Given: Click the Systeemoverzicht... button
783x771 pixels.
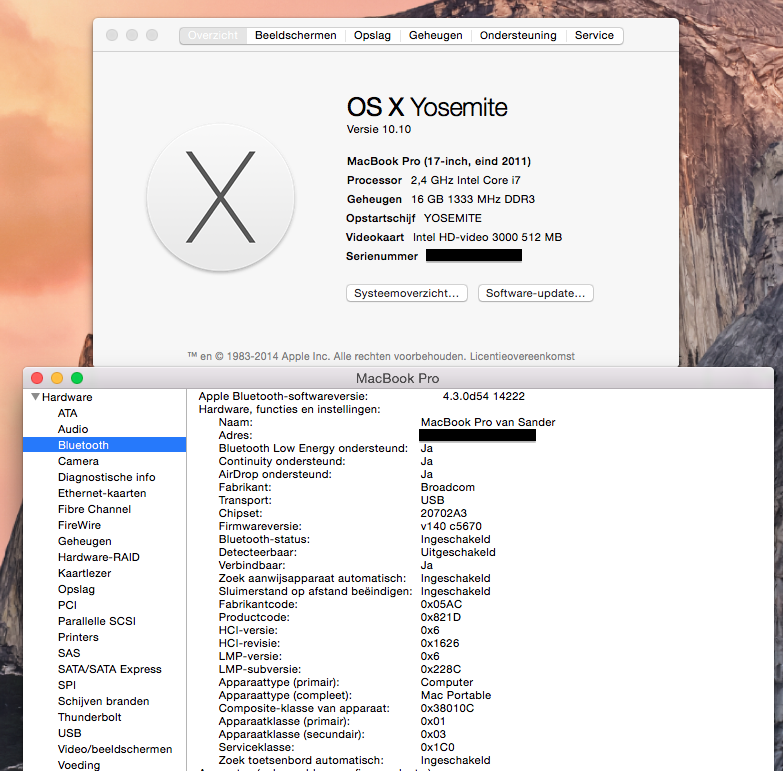Looking at the screenshot, I should click(x=406, y=293).
